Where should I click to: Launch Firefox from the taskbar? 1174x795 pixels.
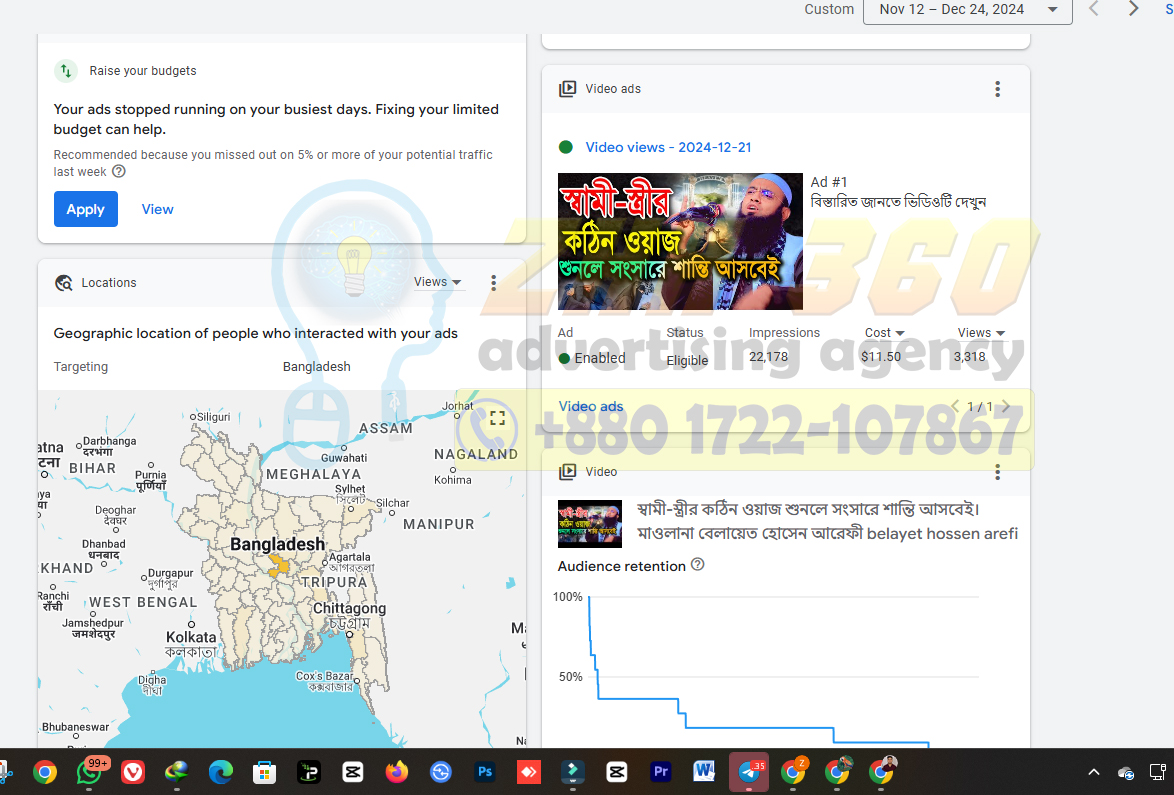[397, 772]
